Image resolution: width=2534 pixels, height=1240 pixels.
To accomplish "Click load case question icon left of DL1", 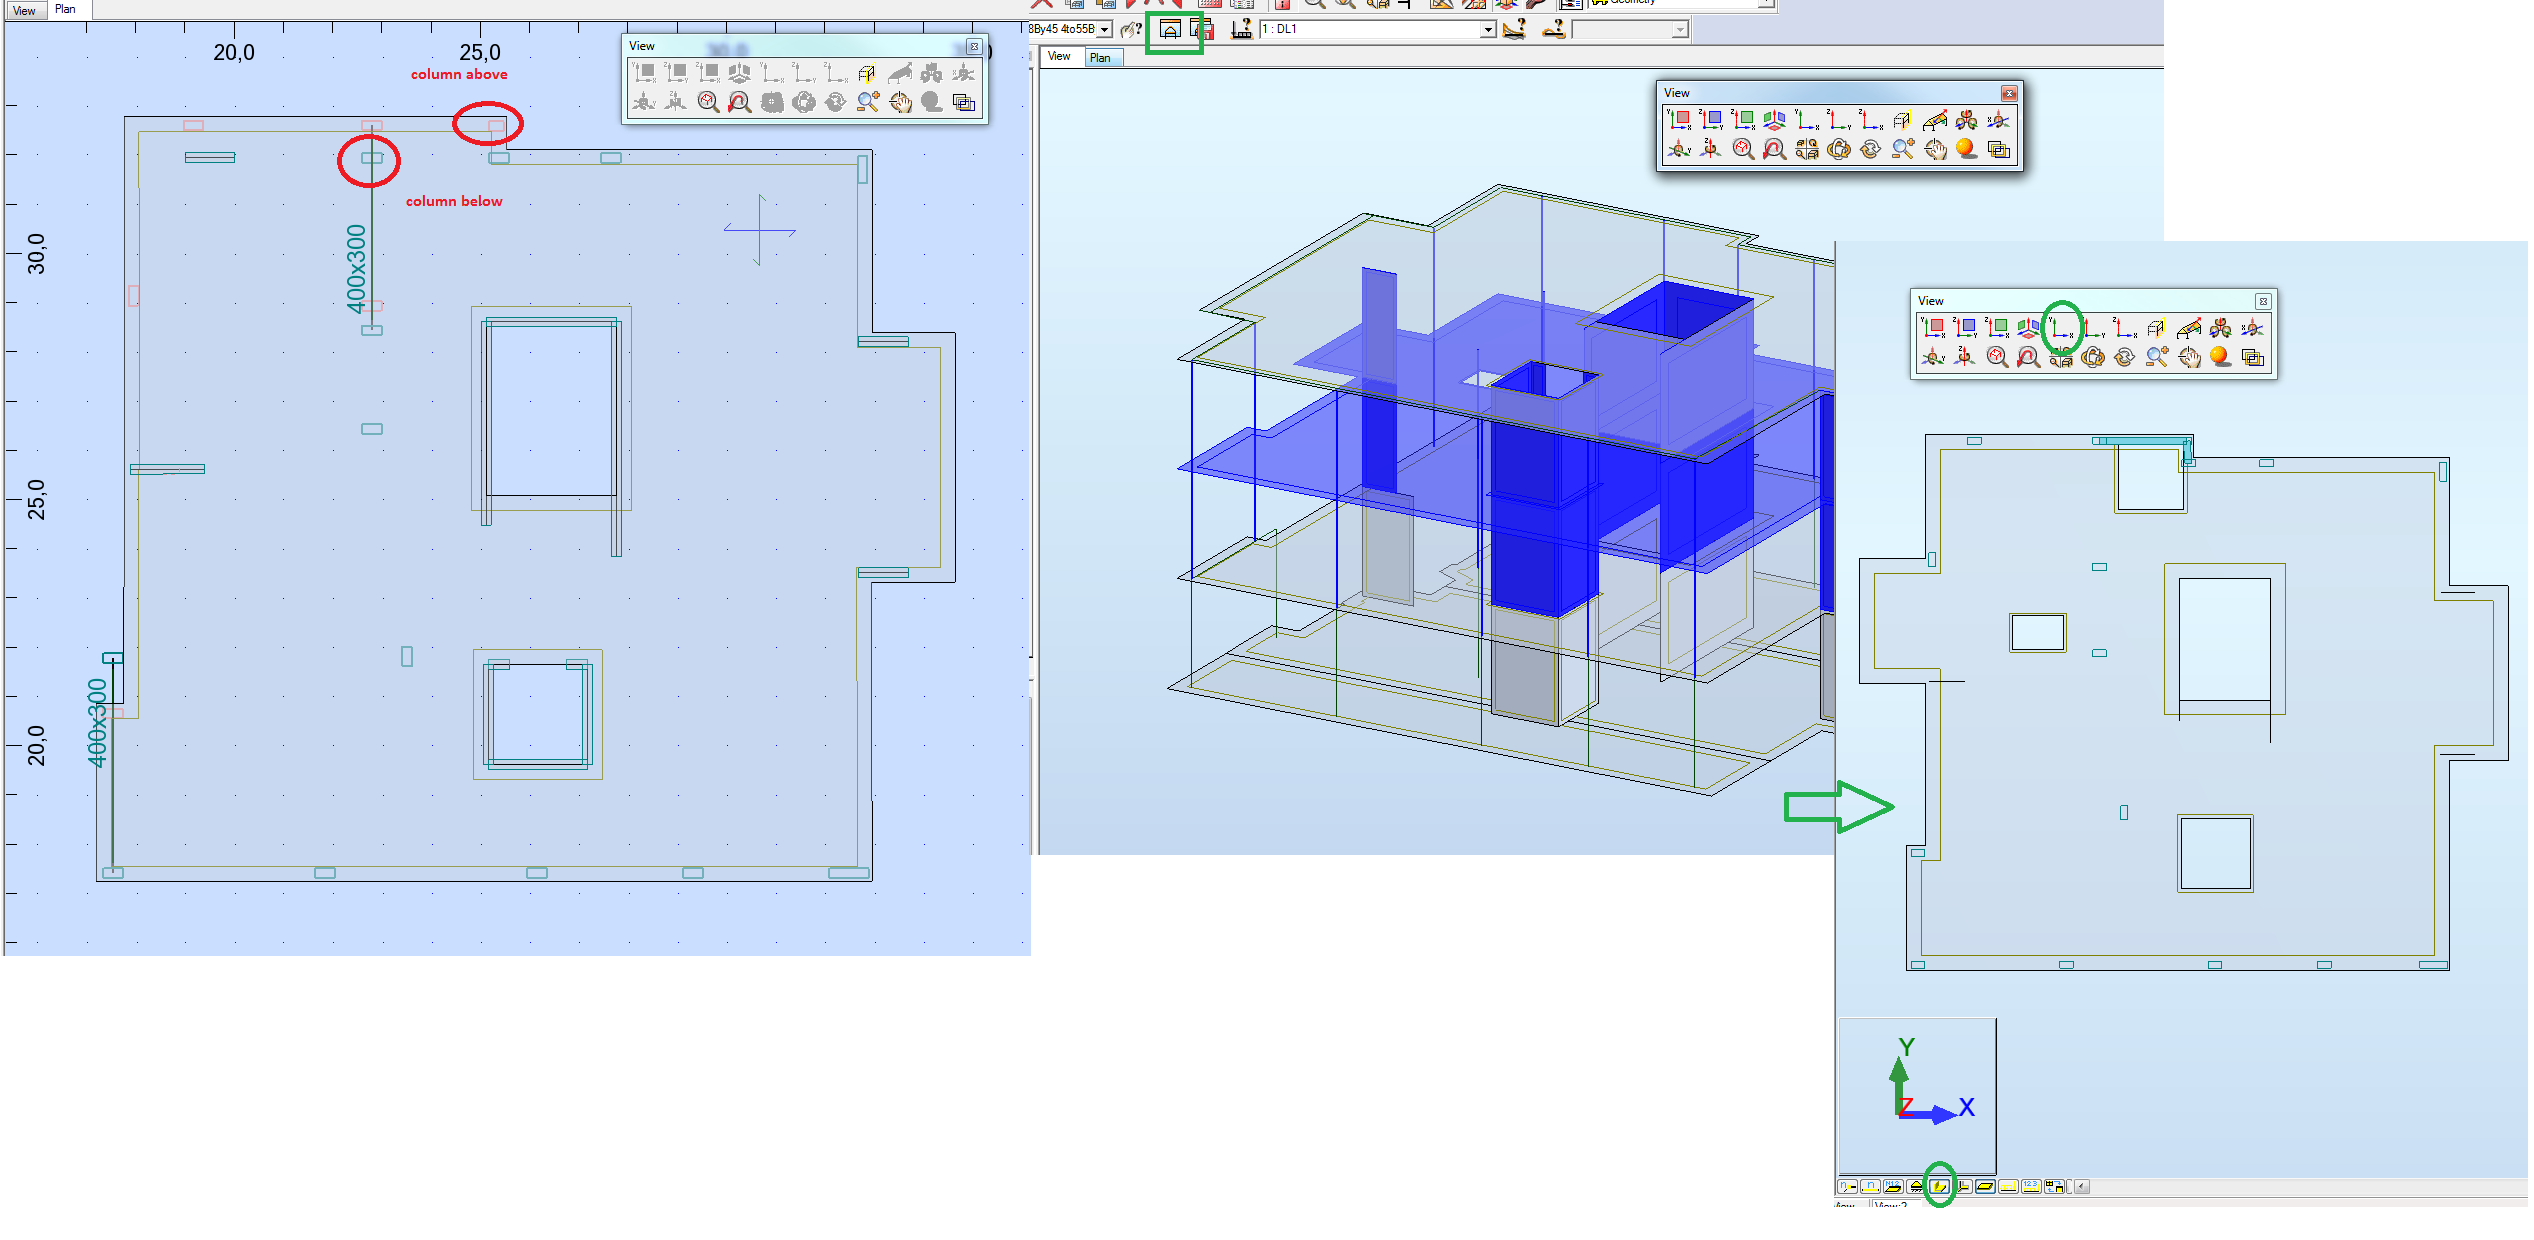I will click(1241, 30).
